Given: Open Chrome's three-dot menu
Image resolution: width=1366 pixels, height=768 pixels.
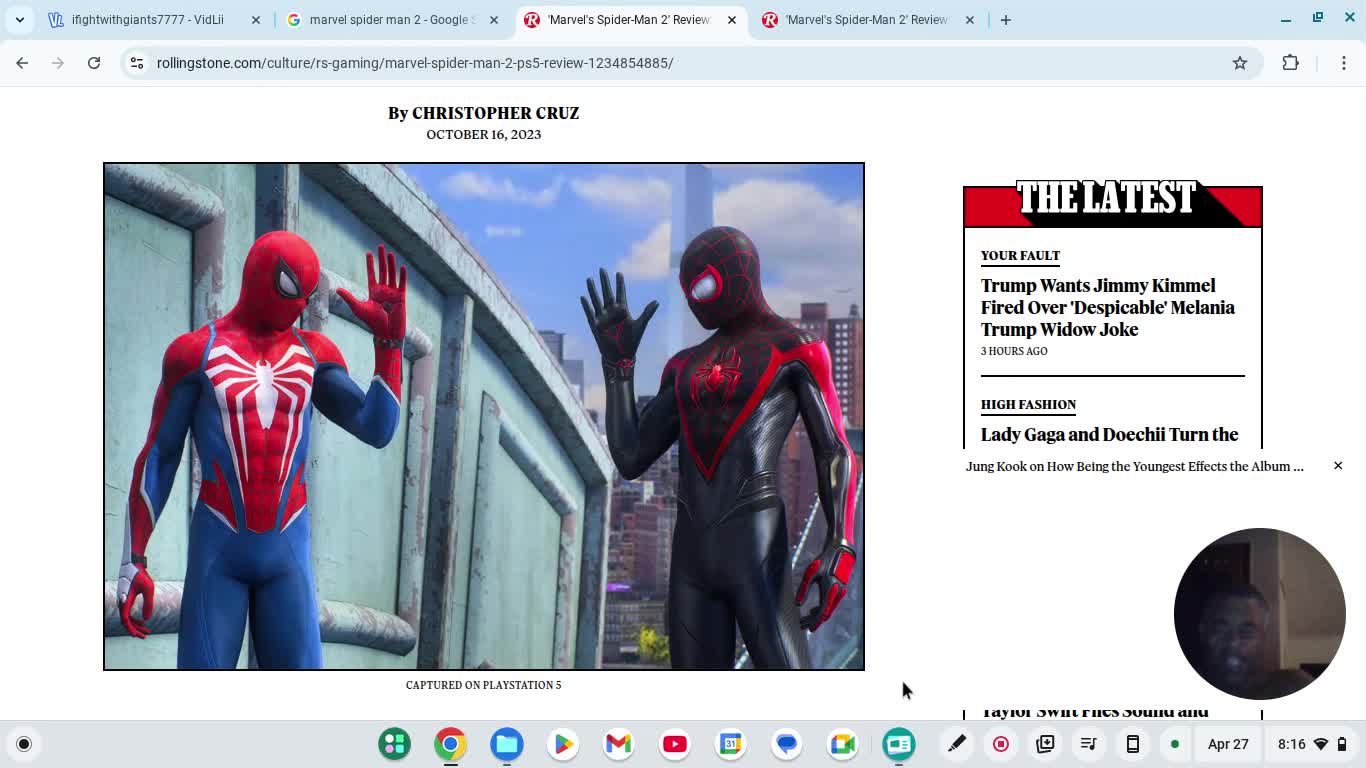Looking at the screenshot, I should [1345, 62].
